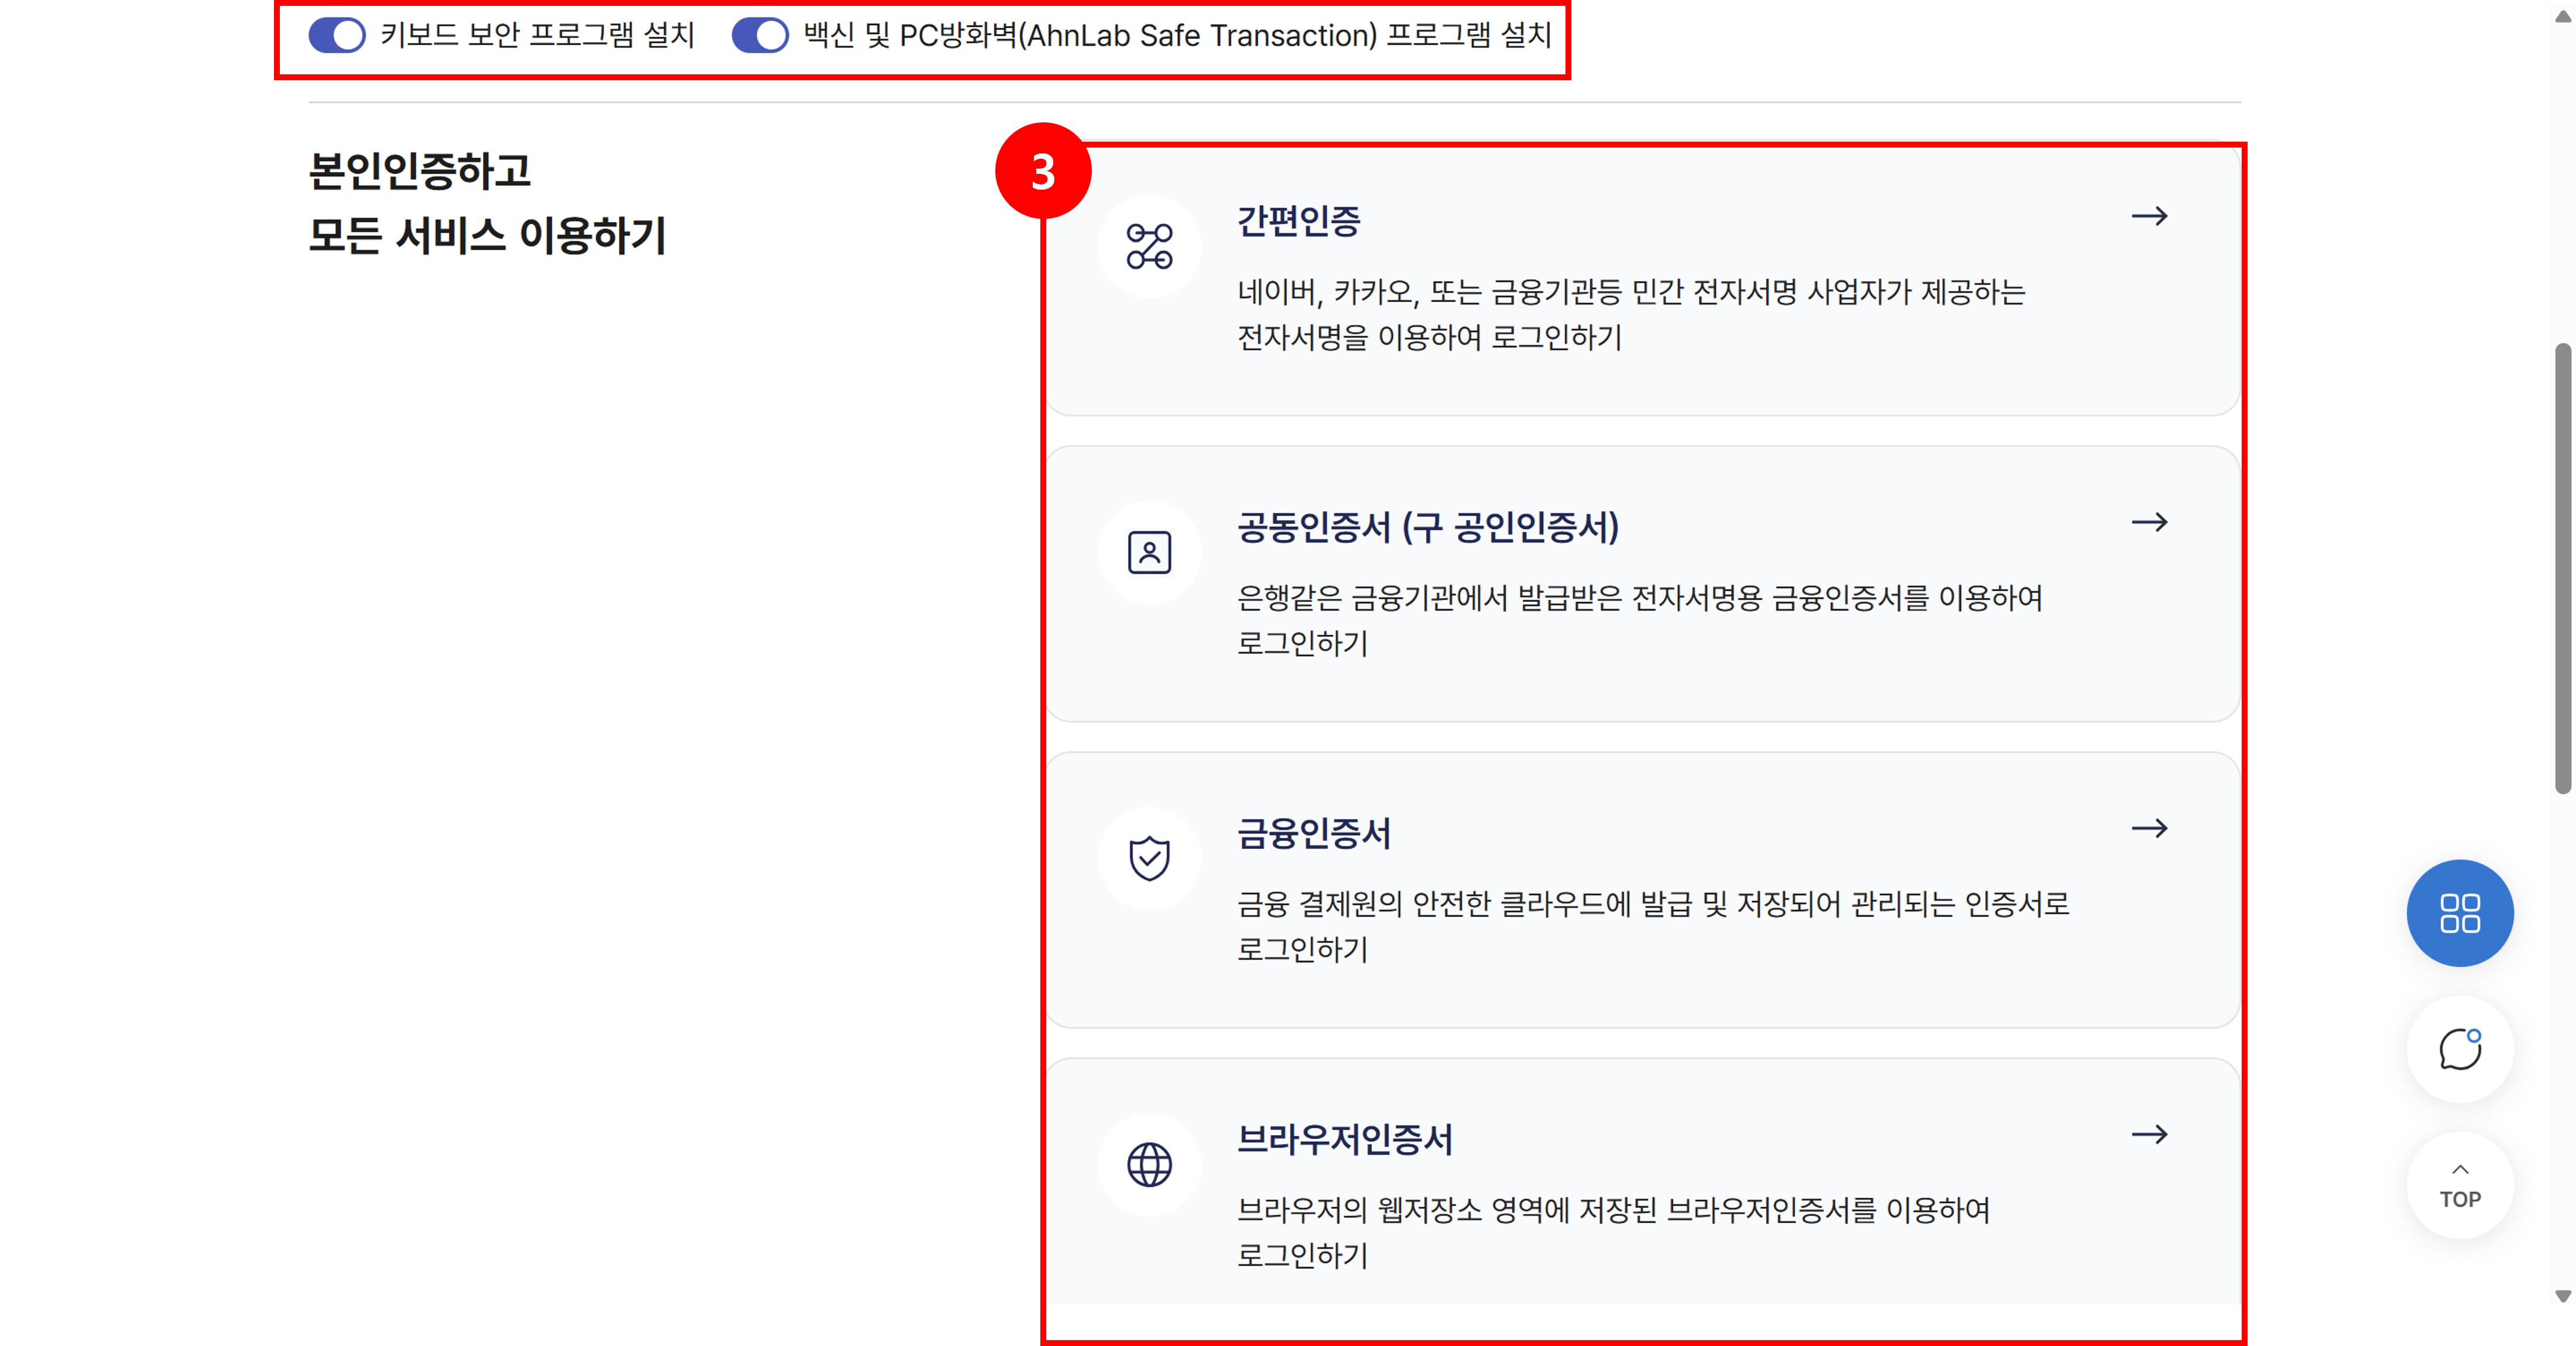2576x1346 pixels.
Task: Click the 브라우저인증서 globe icon
Action: (x=1149, y=1164)
